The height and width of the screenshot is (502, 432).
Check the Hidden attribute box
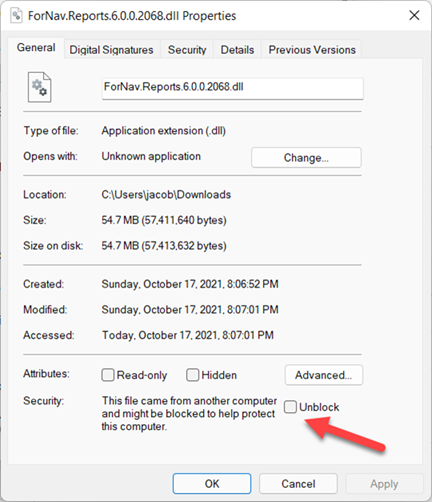click(x=193, y=375)
